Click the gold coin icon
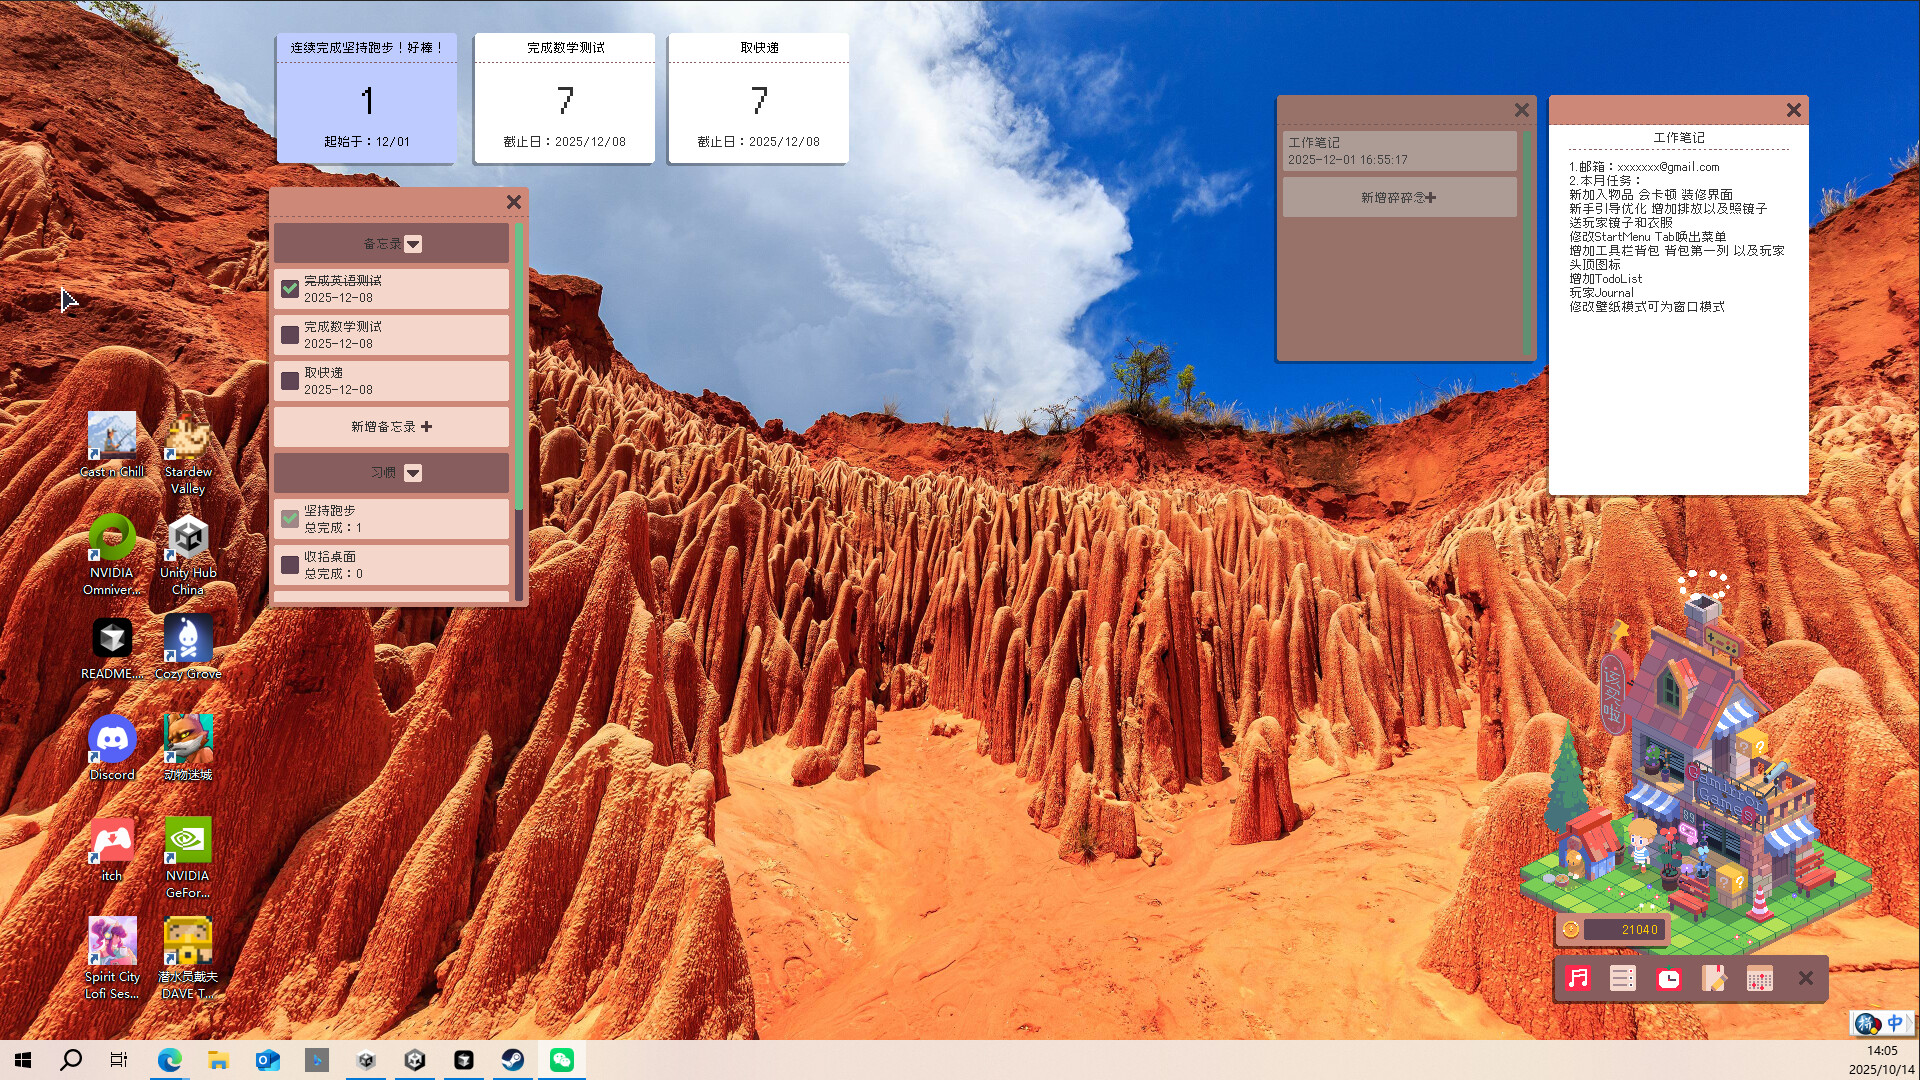1920x1080 pixels. coord(1571,930)
